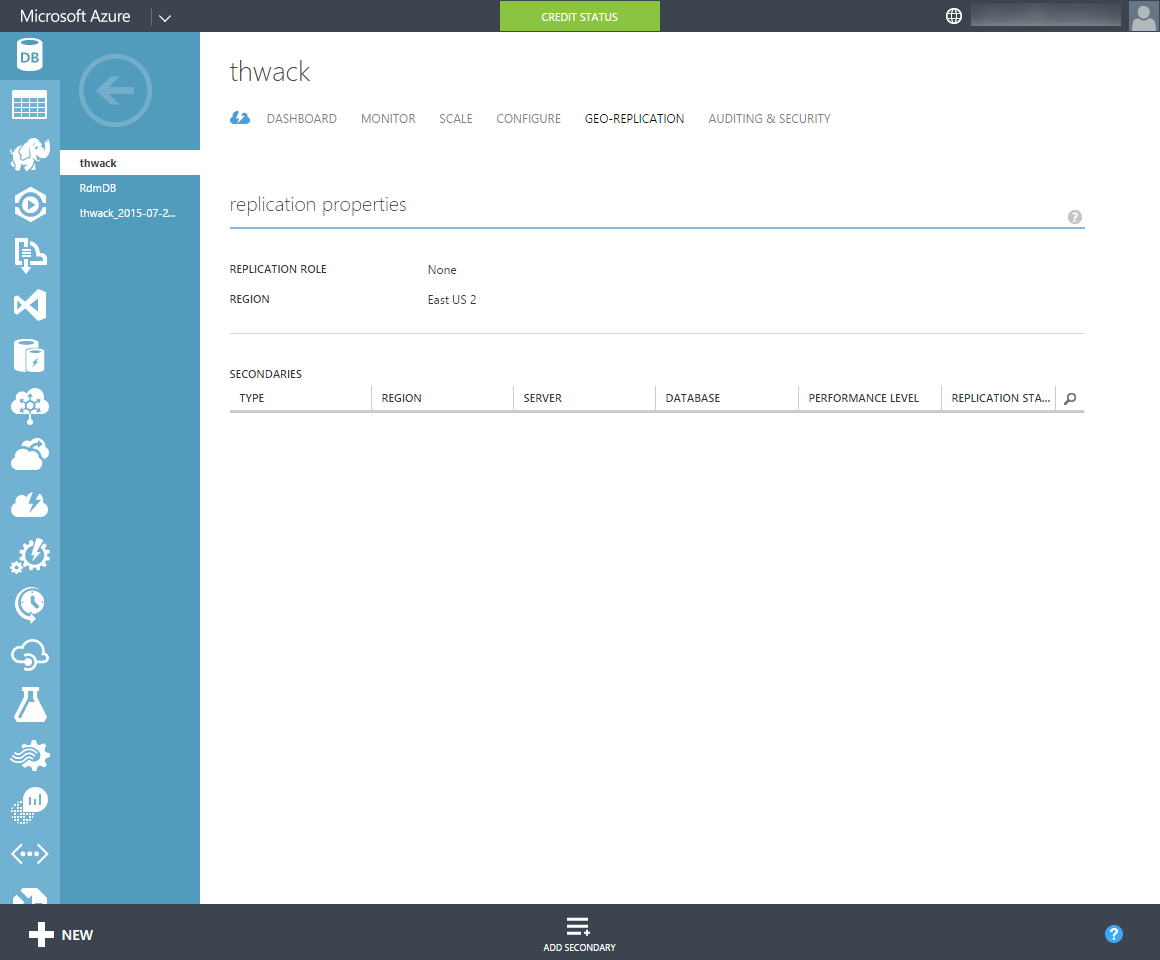1160x960 pixels.
Task: Sort by DATABASE column header
Action: tap(726, 398)
